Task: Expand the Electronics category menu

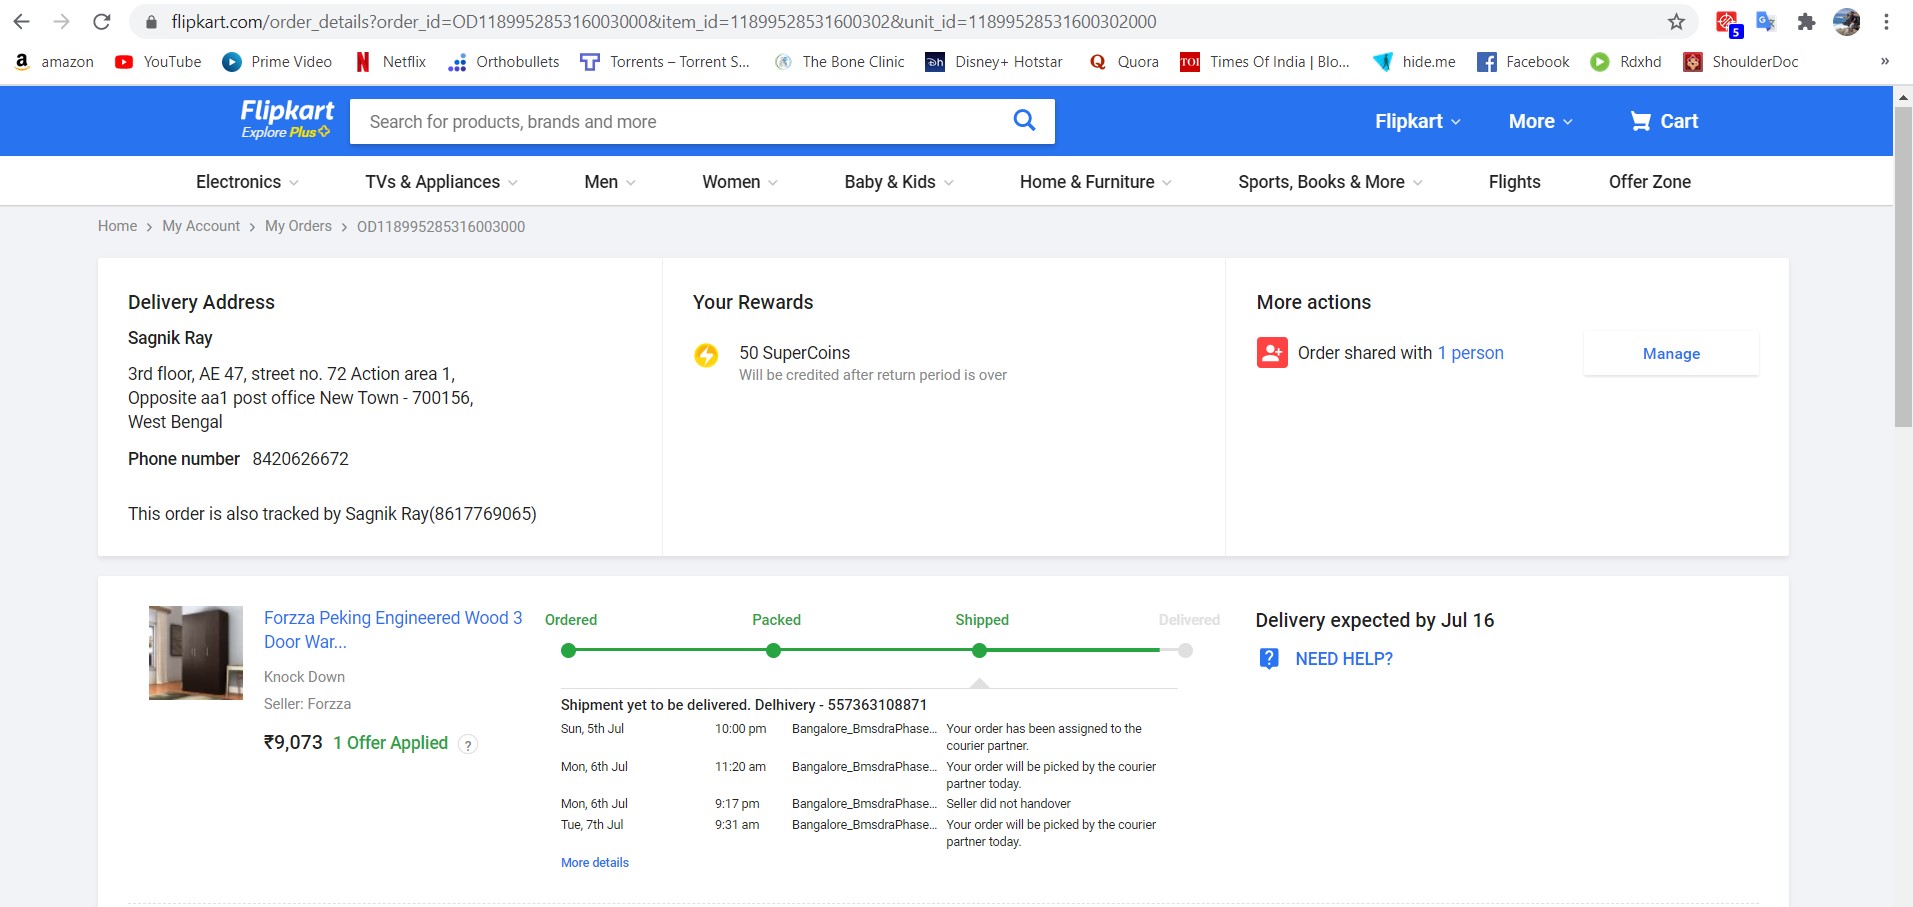Action: pos(247,182)
